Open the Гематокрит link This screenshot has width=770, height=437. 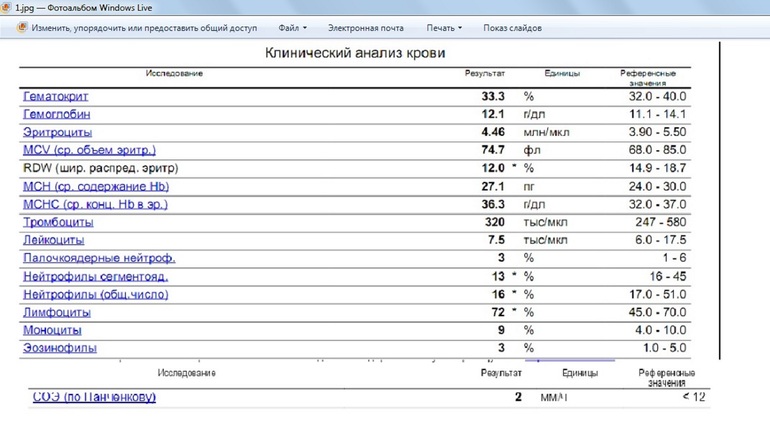pos(55,97)
